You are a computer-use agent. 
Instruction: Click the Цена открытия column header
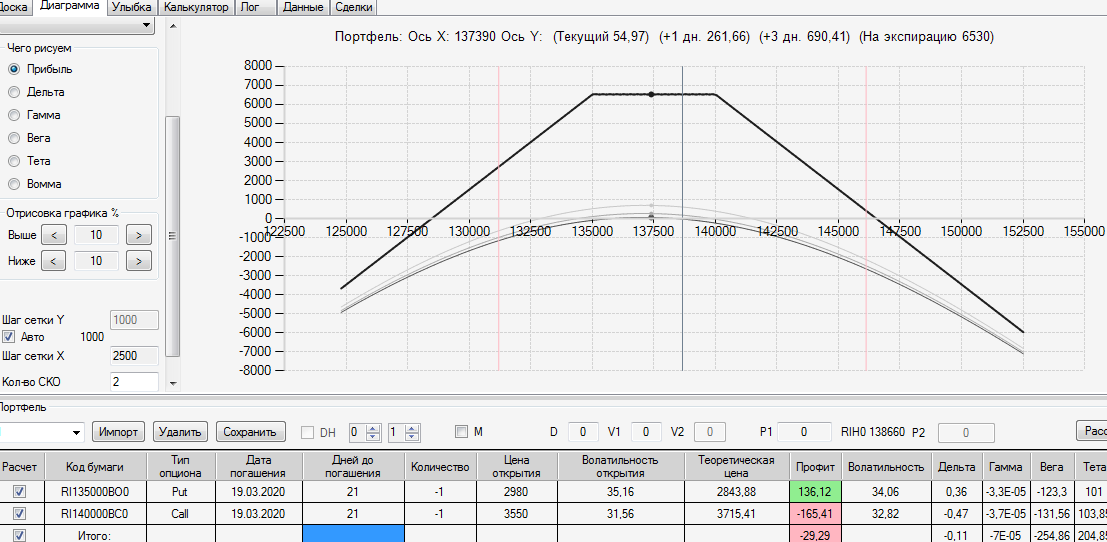517,466
